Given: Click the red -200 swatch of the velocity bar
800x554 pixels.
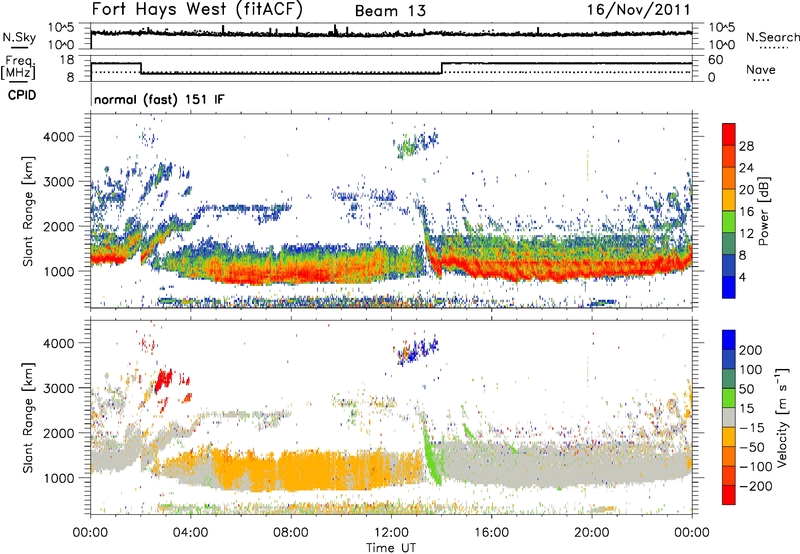Looking at the screenshot, I should pos(729,495).
